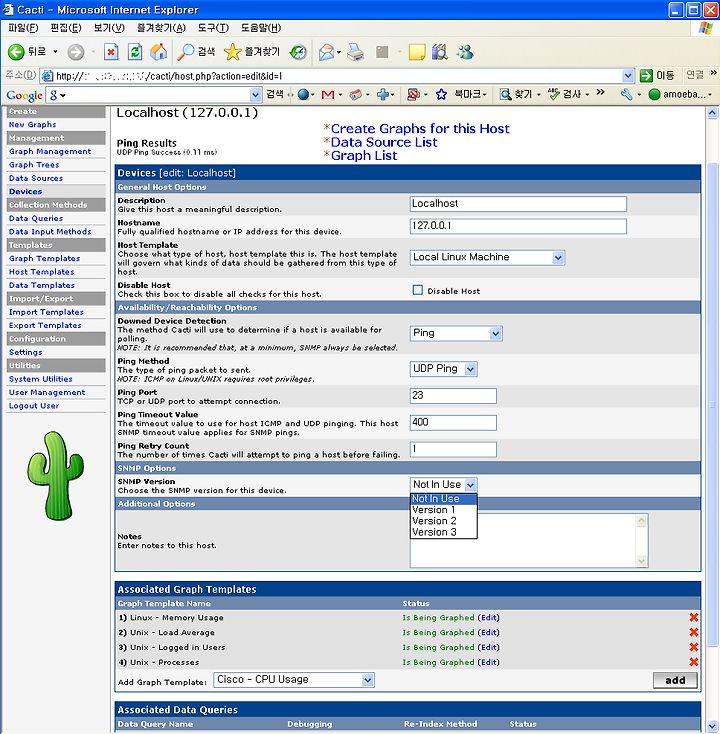Click the Google toolbar wrench settings icon
The width and height of the screenshot is (720, 734).
coord(626,95)
